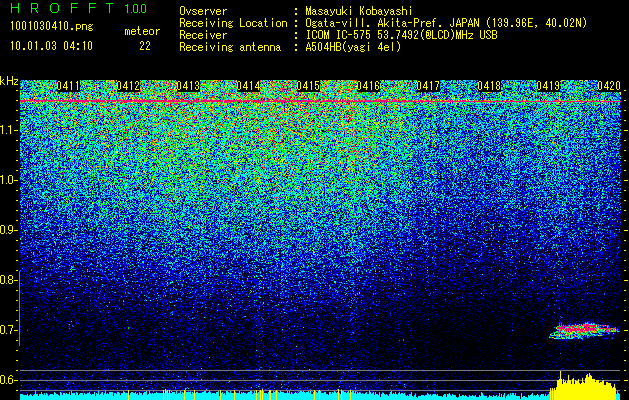Click the 1.0 kHz axis tick label
This screenshot has height=400, width=629.
point(7,180)
